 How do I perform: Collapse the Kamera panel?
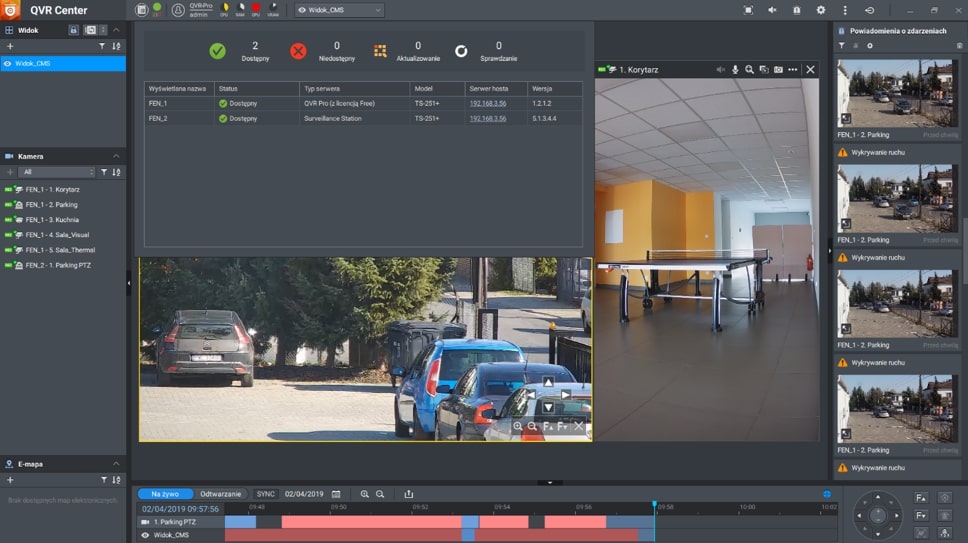tap(115, 157)
